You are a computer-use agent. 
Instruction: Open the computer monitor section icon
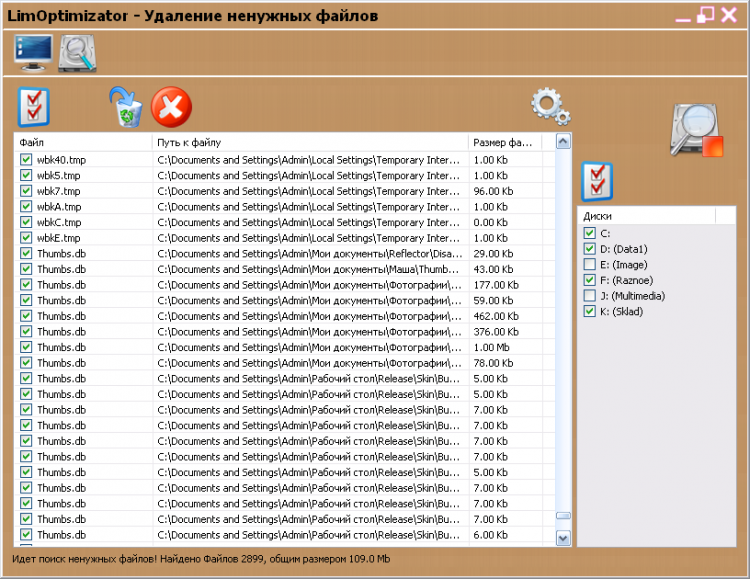coord(33,53)
